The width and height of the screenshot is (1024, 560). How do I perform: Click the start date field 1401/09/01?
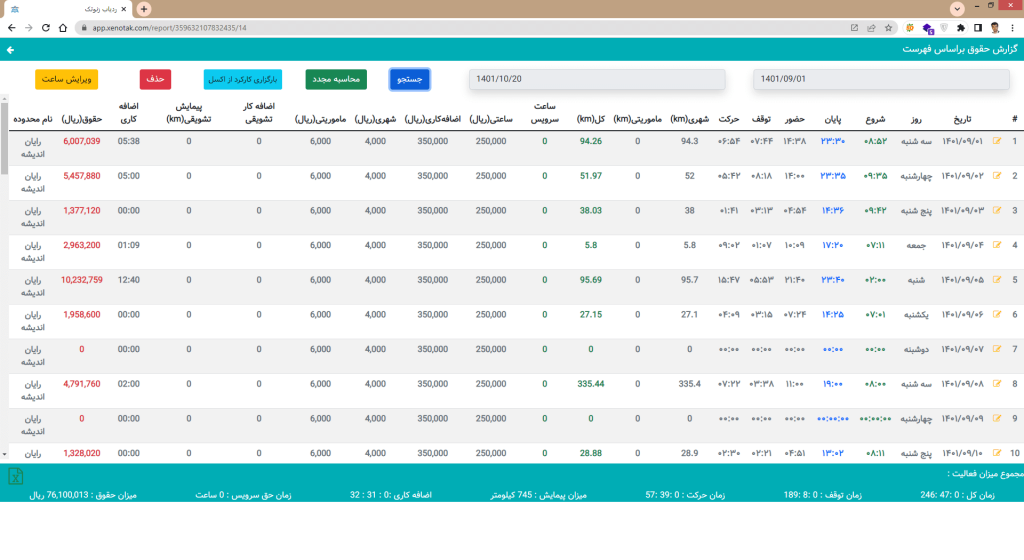point(882,79)
